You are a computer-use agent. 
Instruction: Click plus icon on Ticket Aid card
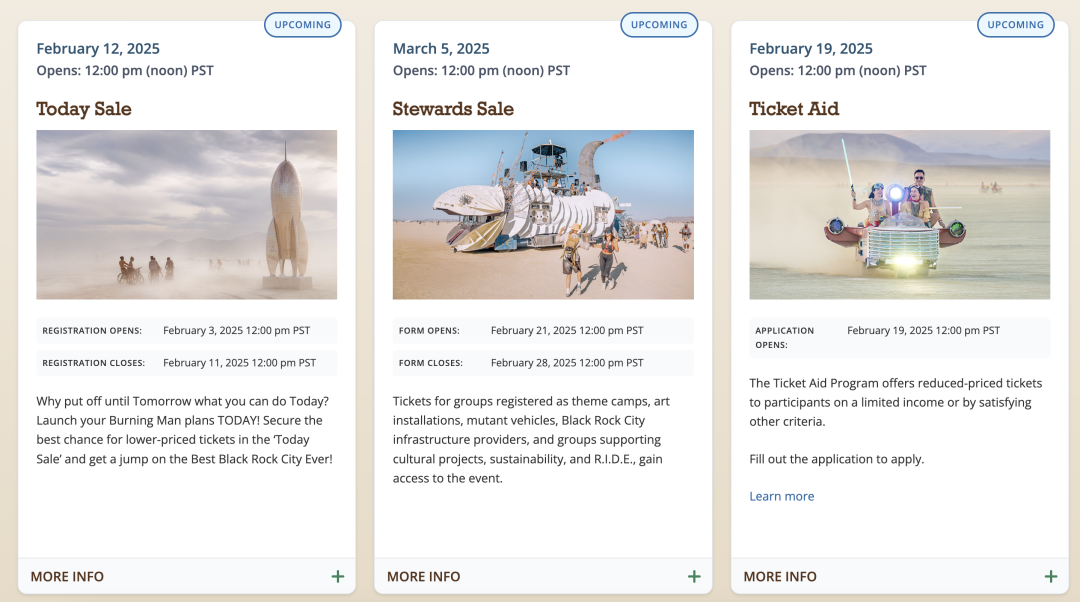pos(1051,577)
